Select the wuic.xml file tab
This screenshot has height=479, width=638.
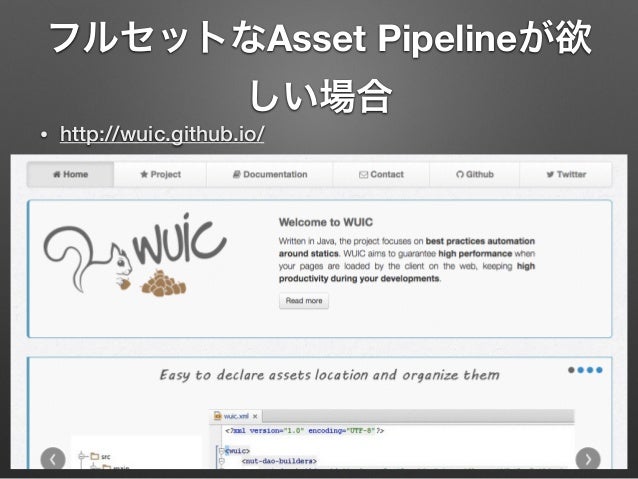(236, 416)
